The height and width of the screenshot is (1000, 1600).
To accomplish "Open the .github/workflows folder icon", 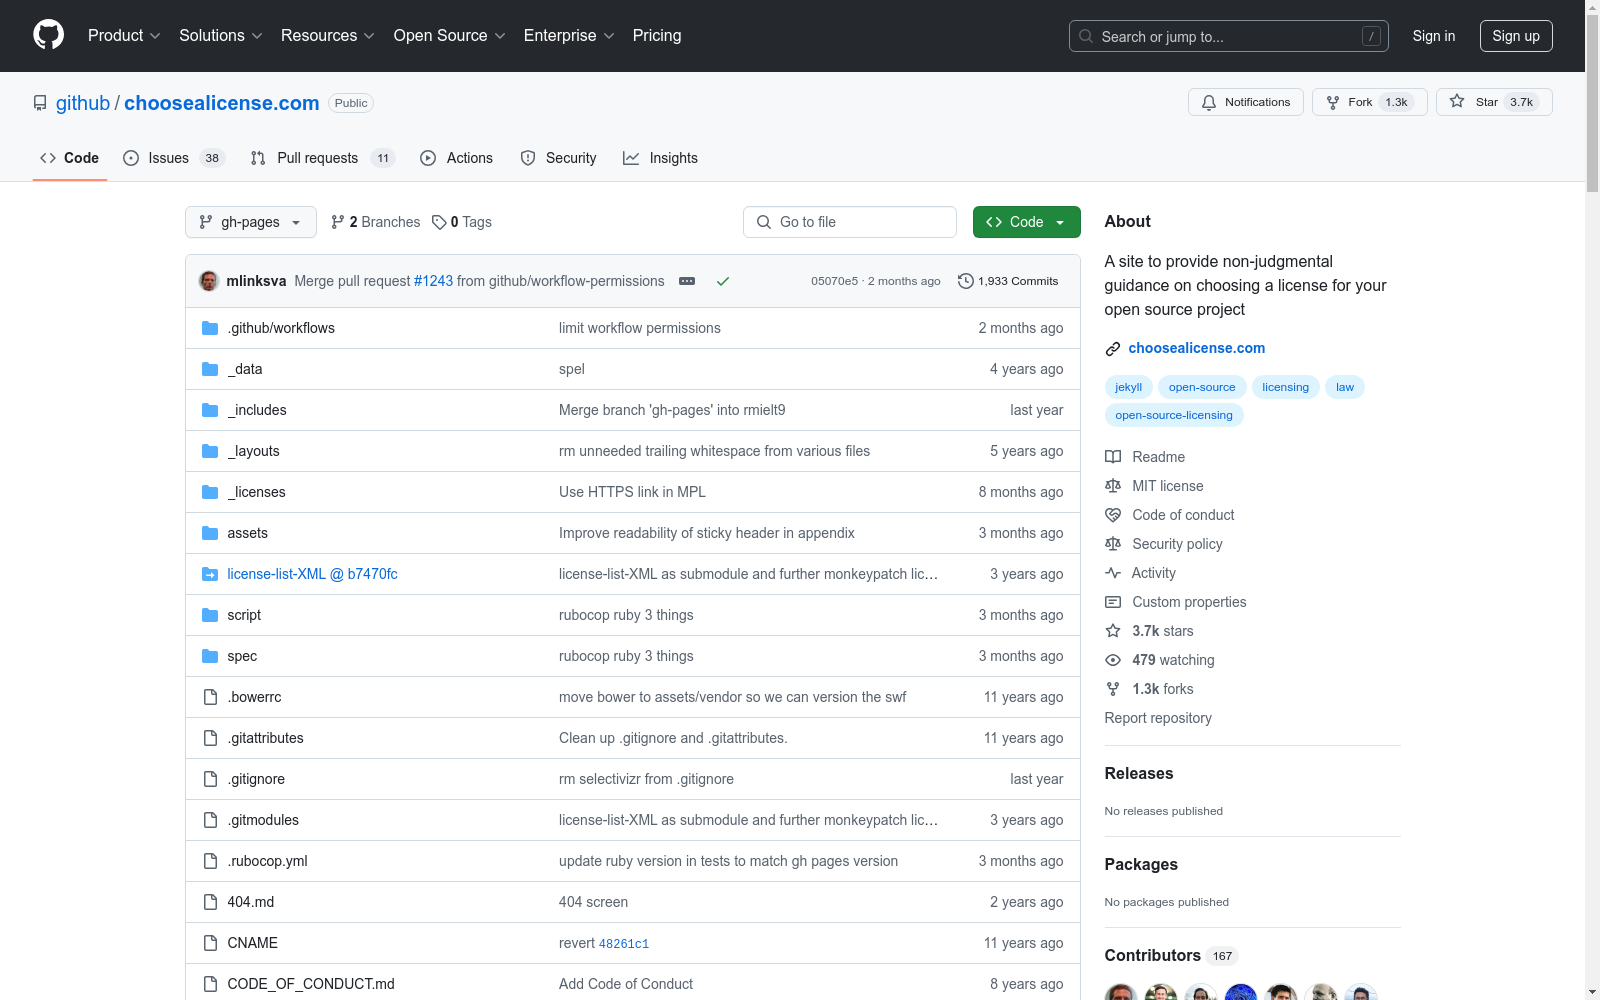I will click(x=210, y=328).
